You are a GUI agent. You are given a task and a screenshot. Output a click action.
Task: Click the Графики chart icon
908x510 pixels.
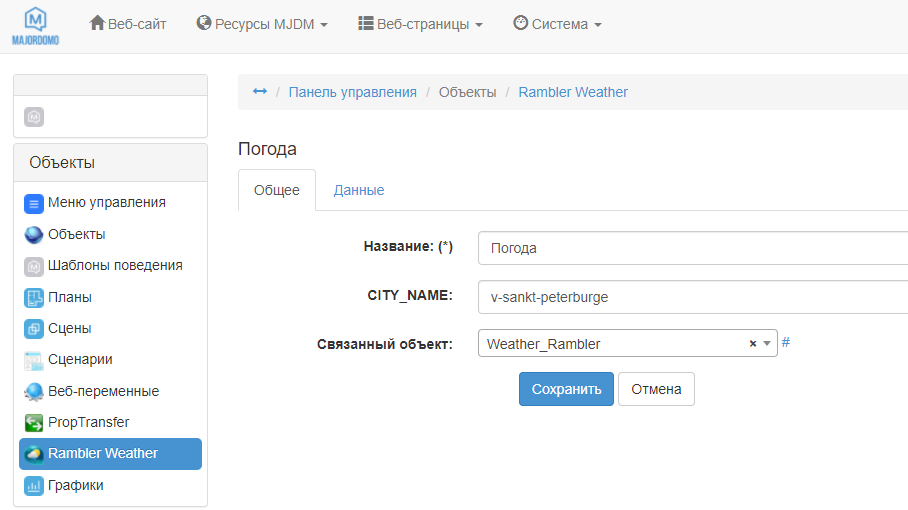[x=34, y=486]
